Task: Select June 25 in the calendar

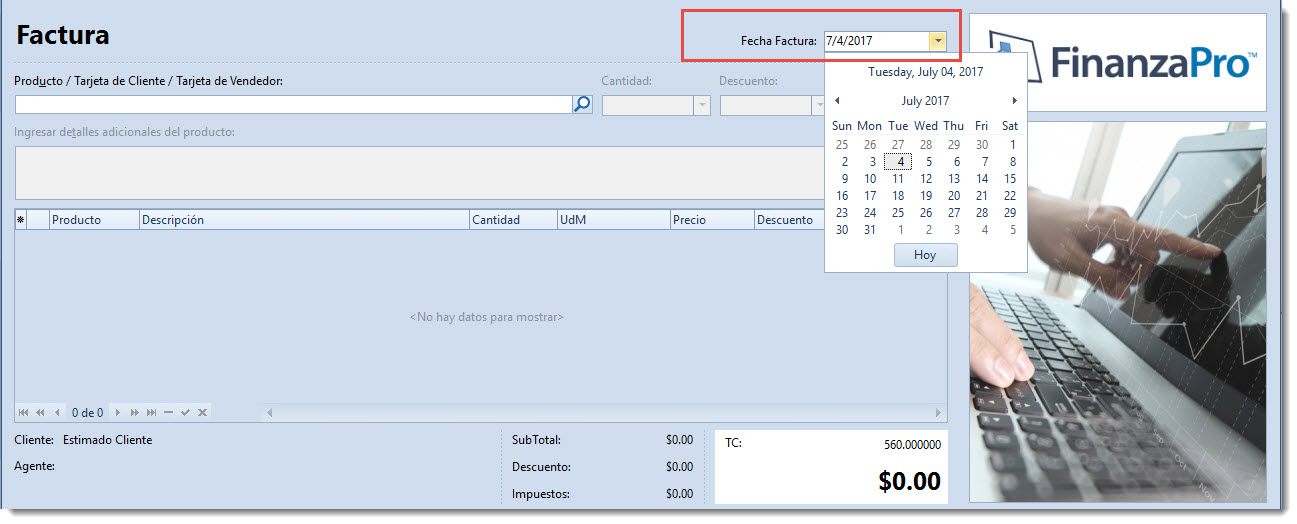Action: point(842,145)
